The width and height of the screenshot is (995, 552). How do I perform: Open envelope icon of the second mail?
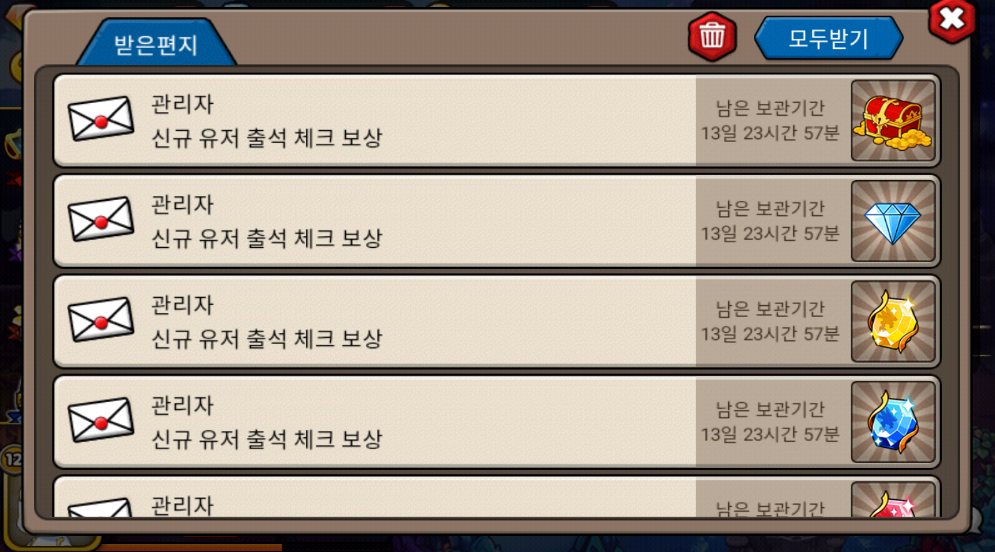[x=101, y=219]
